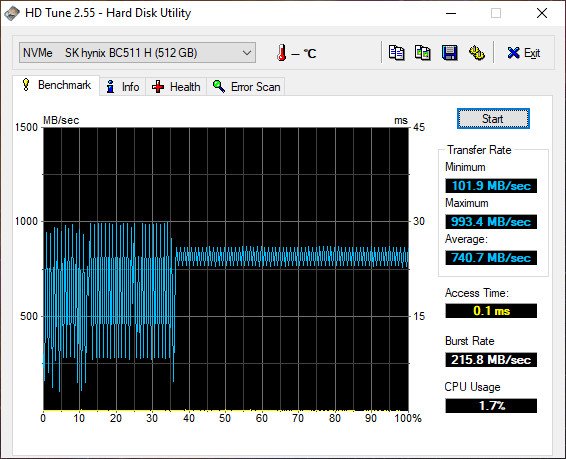
Task: Click the Burst Rate 215.8 MB/sec field
Action: (x=491, y=360)
